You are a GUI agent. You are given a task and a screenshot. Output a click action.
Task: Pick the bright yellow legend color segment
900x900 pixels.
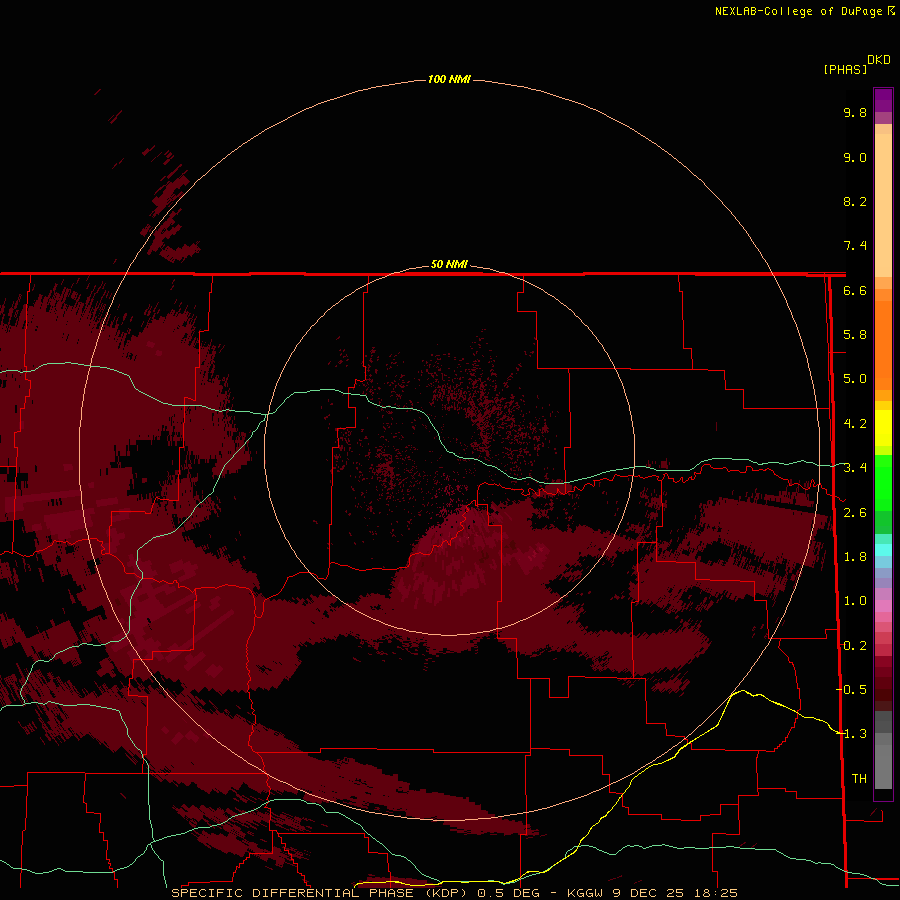coord(883,428)
